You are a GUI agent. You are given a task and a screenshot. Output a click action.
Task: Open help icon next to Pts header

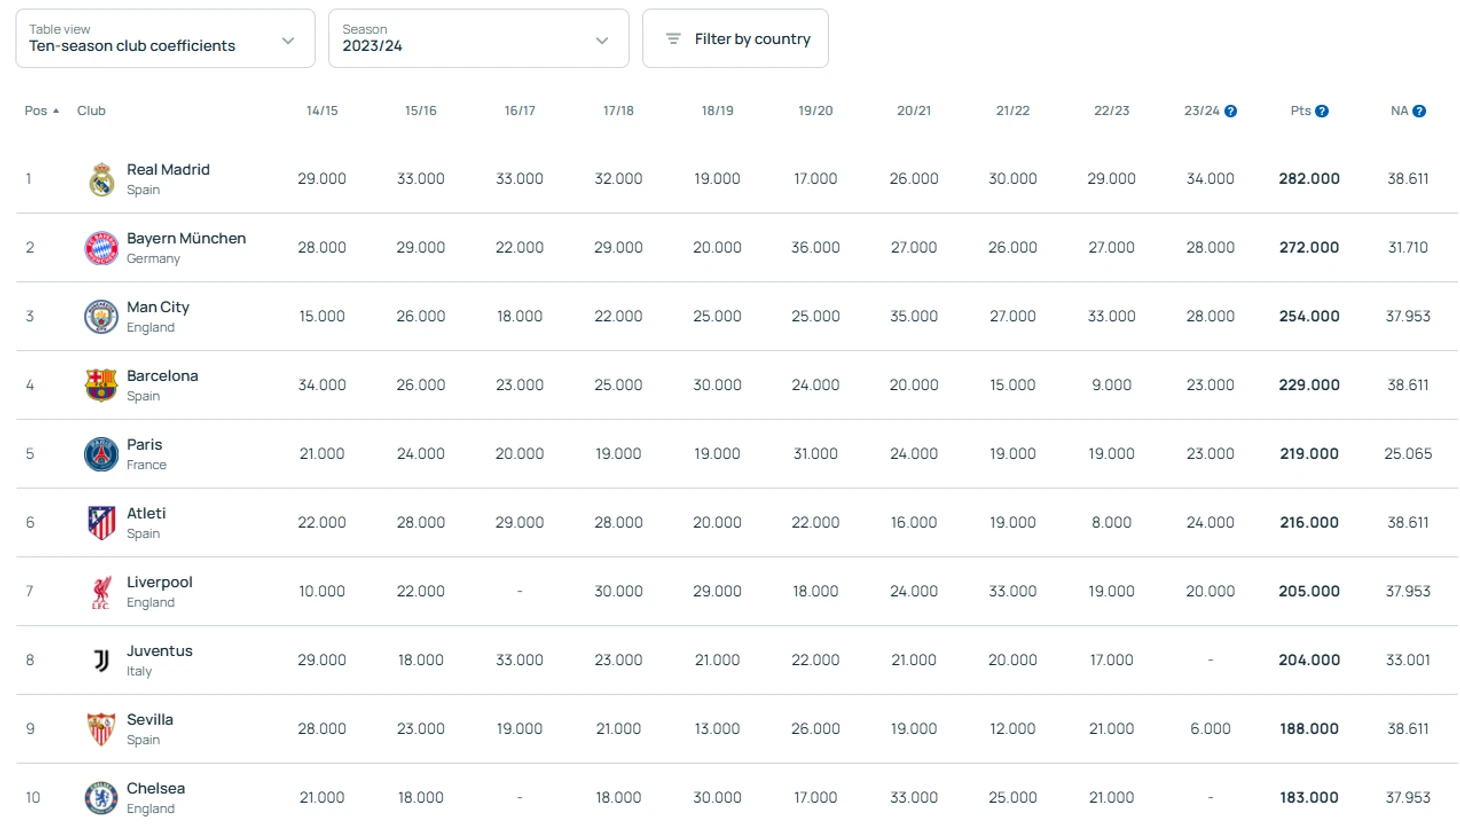click(x=1322, y=111)
